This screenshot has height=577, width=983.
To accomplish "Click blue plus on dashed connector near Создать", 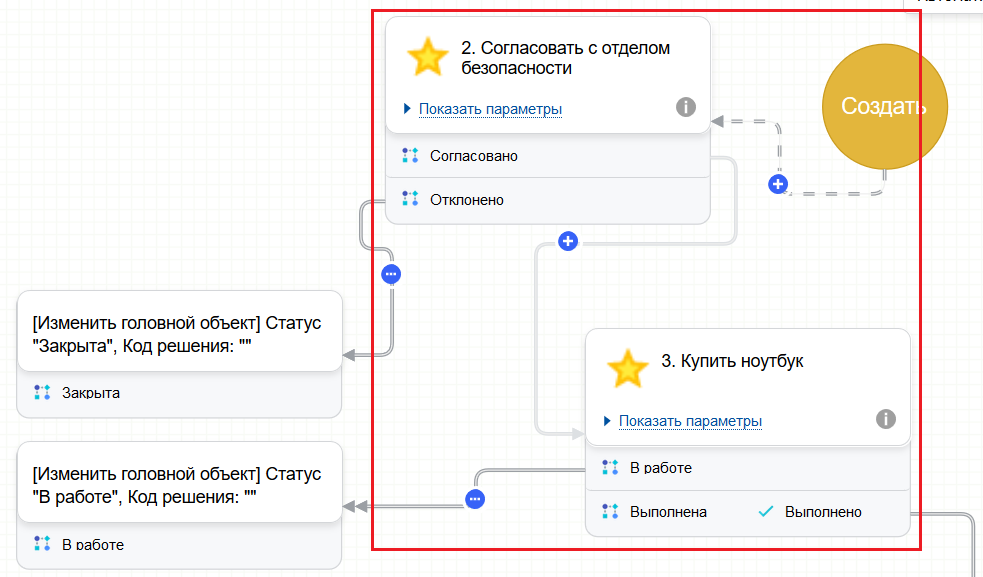I will point(777,184).
